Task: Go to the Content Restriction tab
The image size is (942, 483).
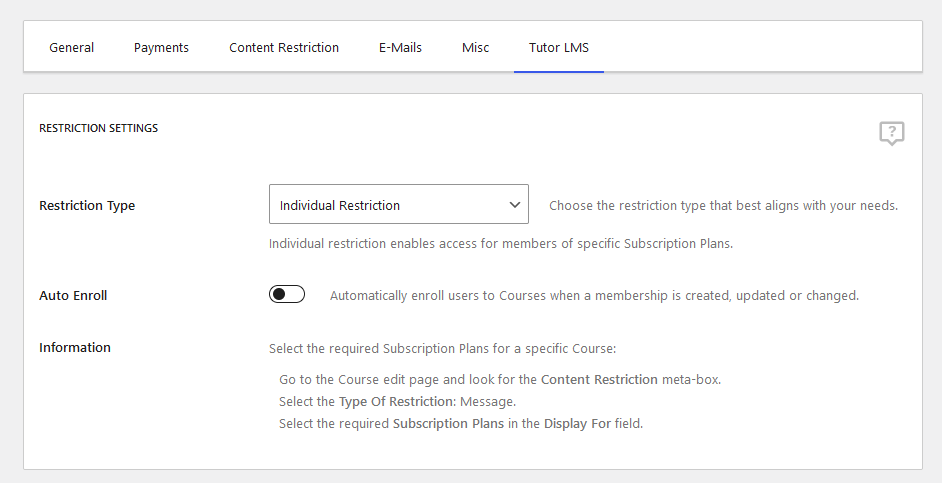Action: [x=284, y=47]
